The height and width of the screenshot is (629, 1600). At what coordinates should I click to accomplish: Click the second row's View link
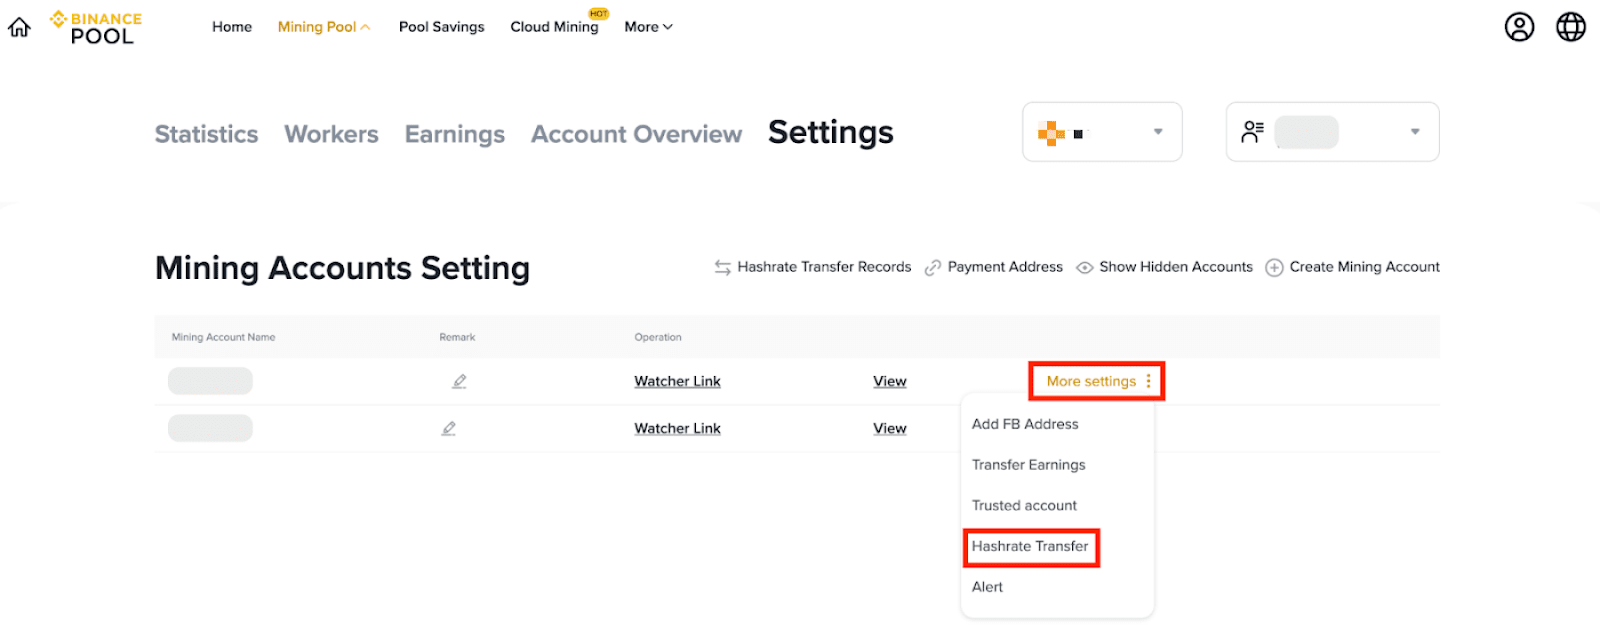[x=889, y=428]
